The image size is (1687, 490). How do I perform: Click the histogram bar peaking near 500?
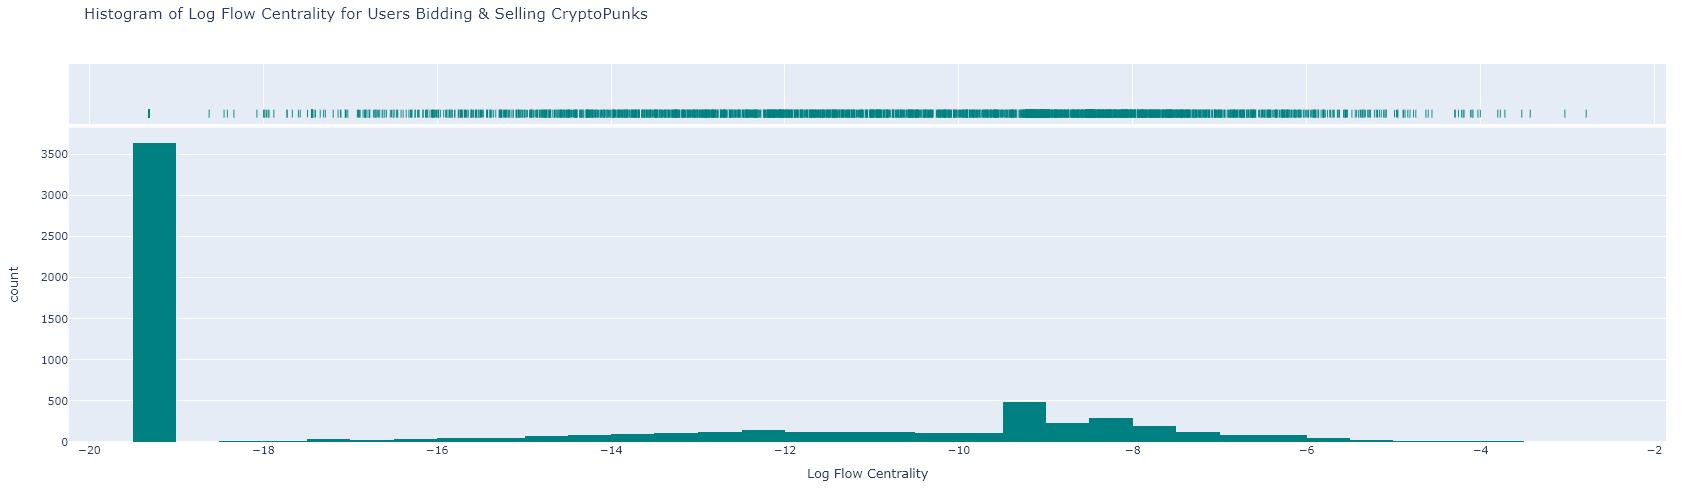pyautogui.click(x=1024, y=421)
